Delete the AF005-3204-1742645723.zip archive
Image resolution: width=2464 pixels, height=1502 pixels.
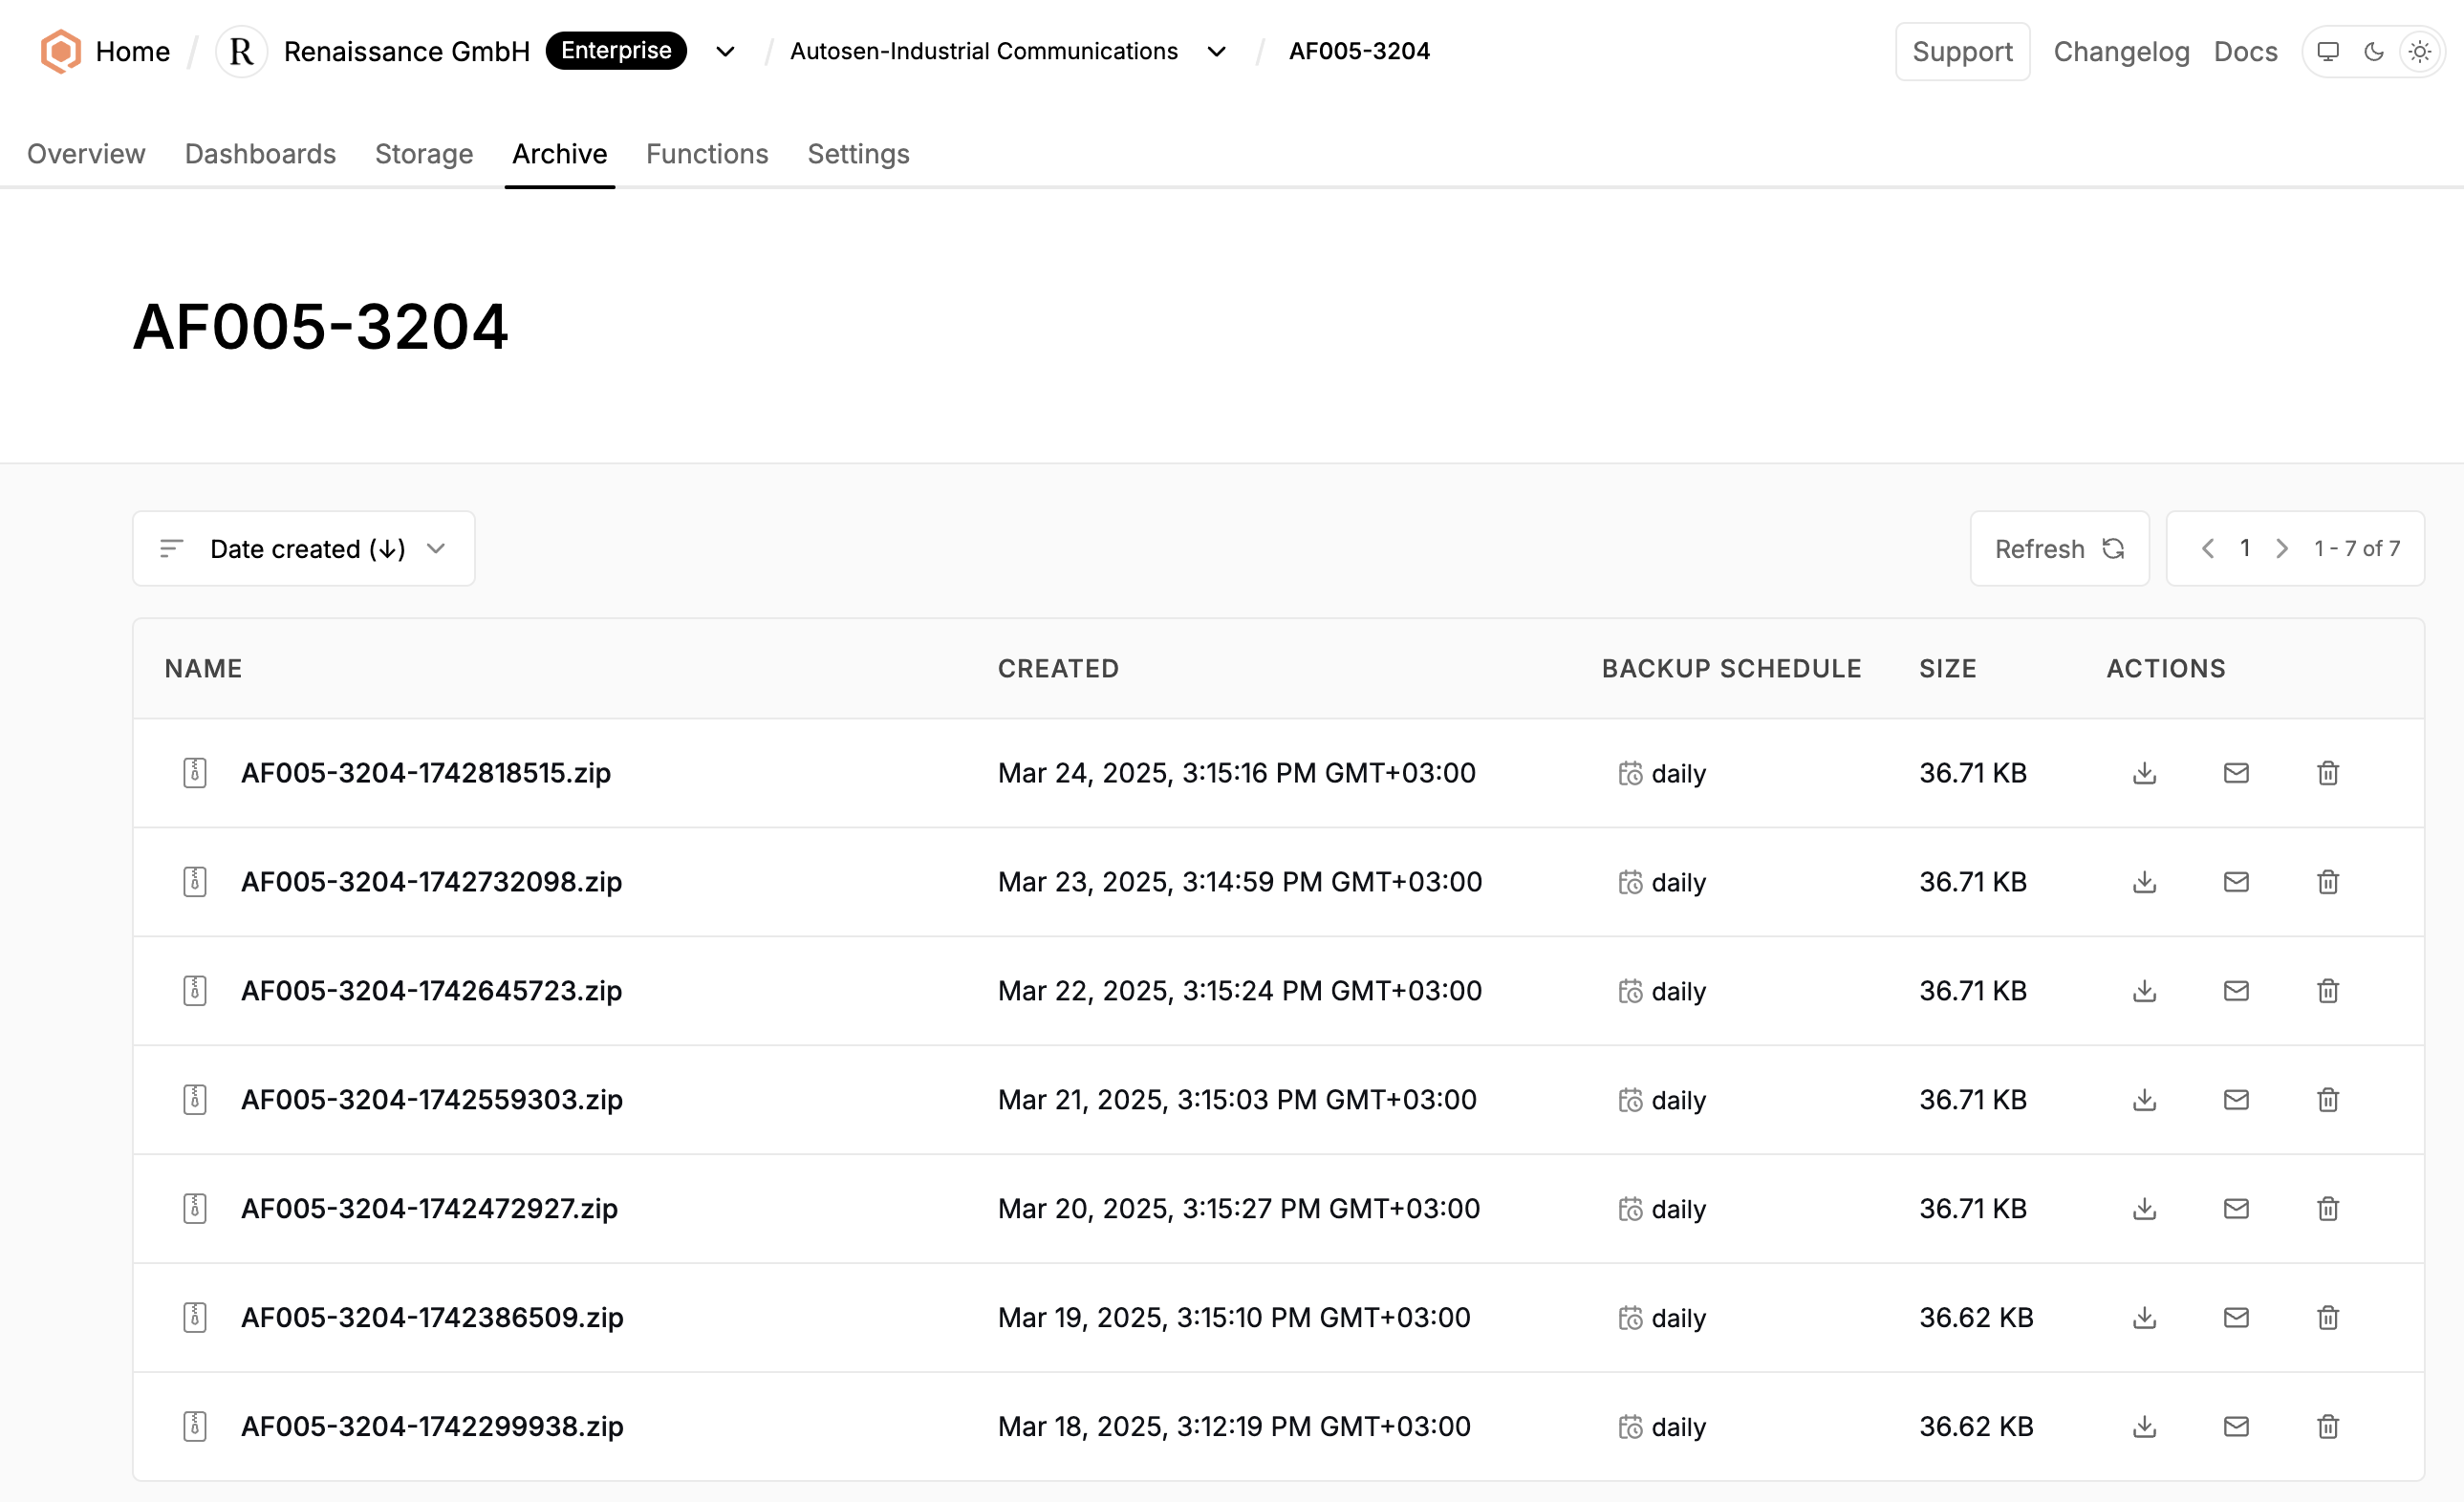[2328, 991]
